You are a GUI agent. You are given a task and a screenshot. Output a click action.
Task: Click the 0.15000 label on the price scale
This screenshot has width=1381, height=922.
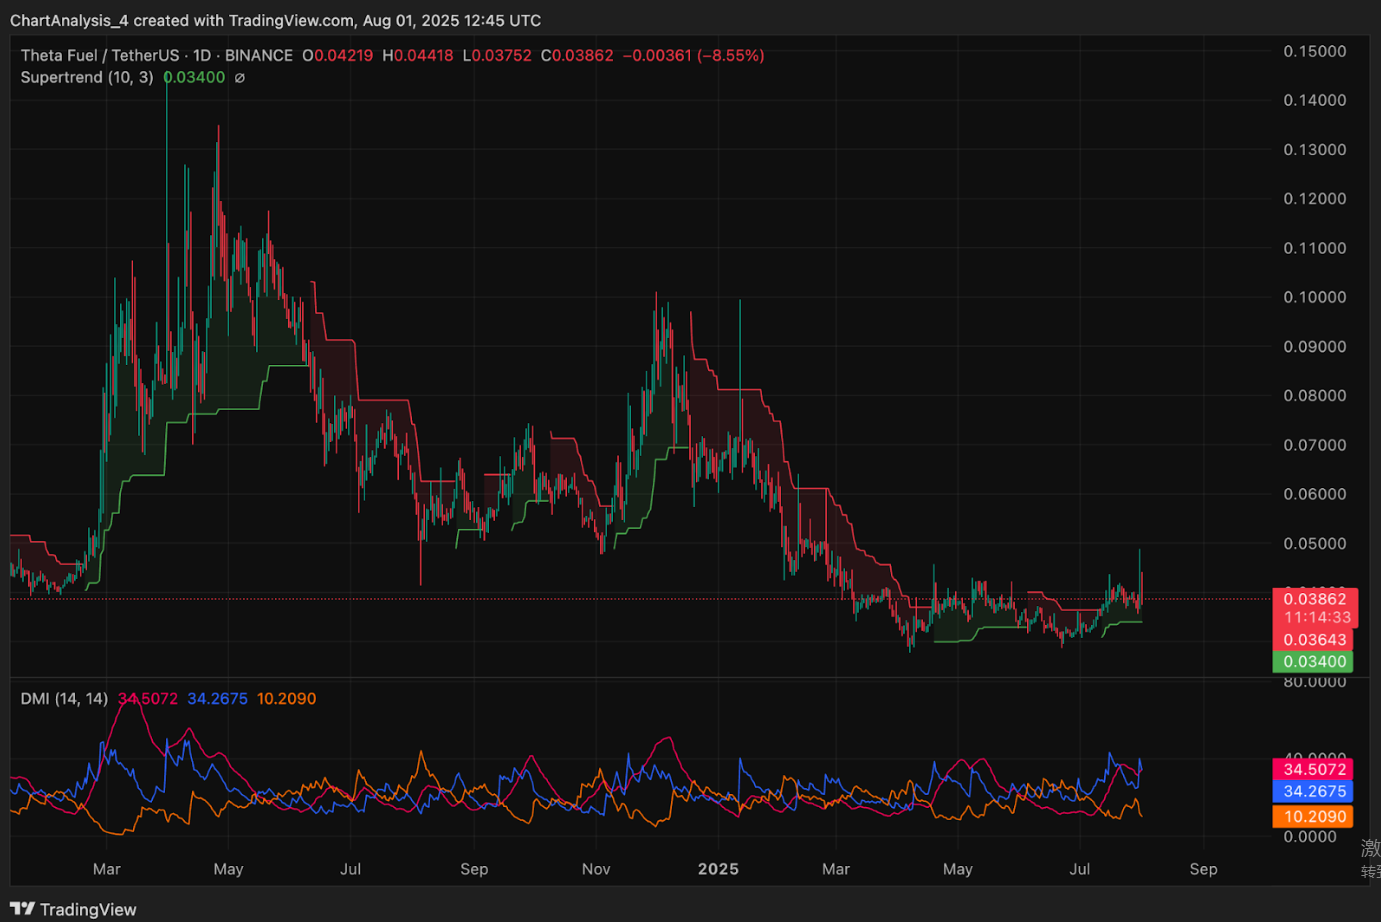[1314, 51]
